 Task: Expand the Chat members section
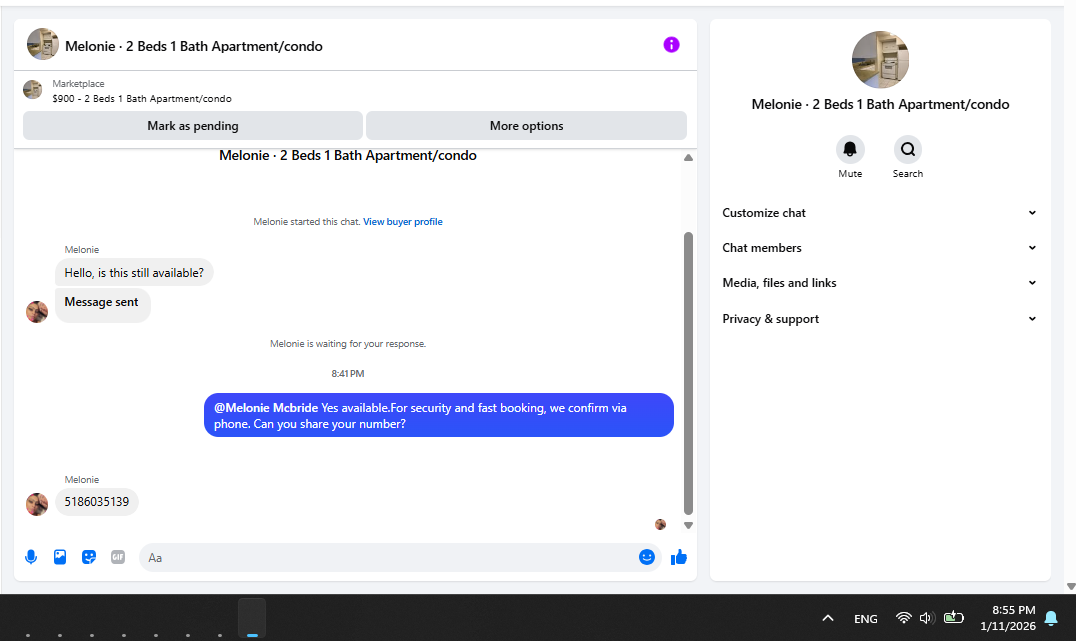(x=879, y=248)
